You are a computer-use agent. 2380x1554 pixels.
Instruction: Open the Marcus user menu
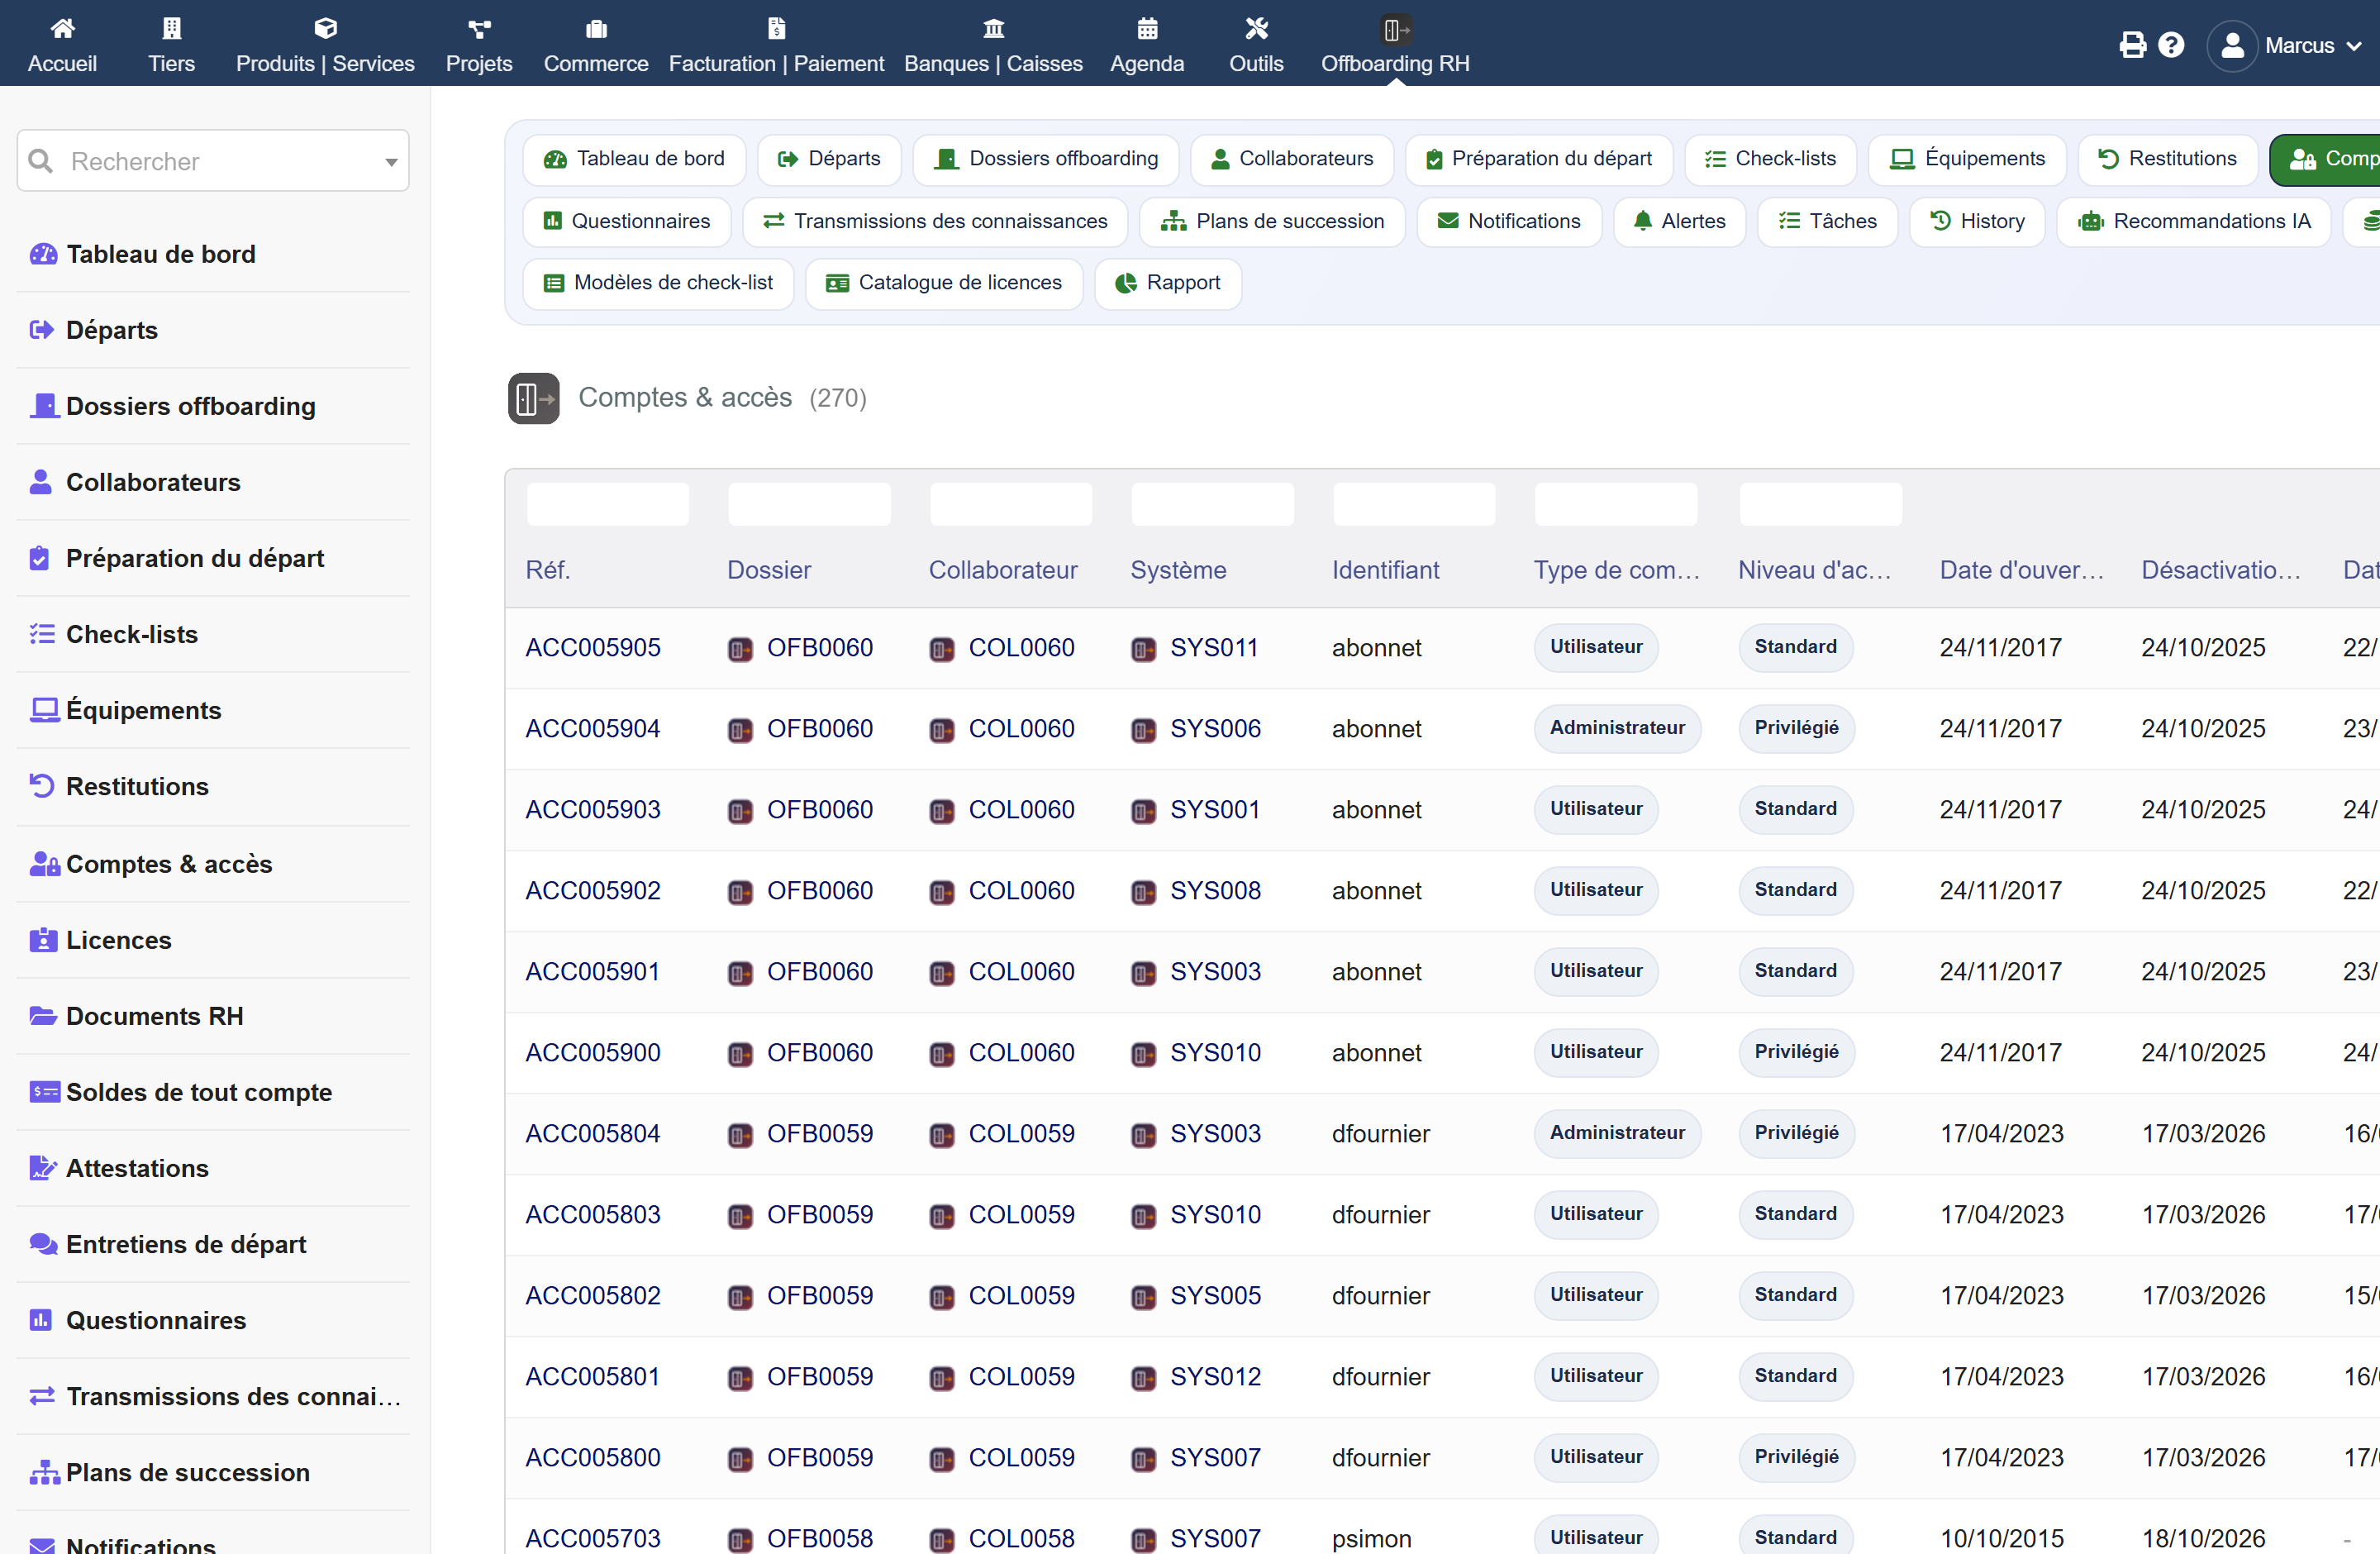pos(2285,46)
